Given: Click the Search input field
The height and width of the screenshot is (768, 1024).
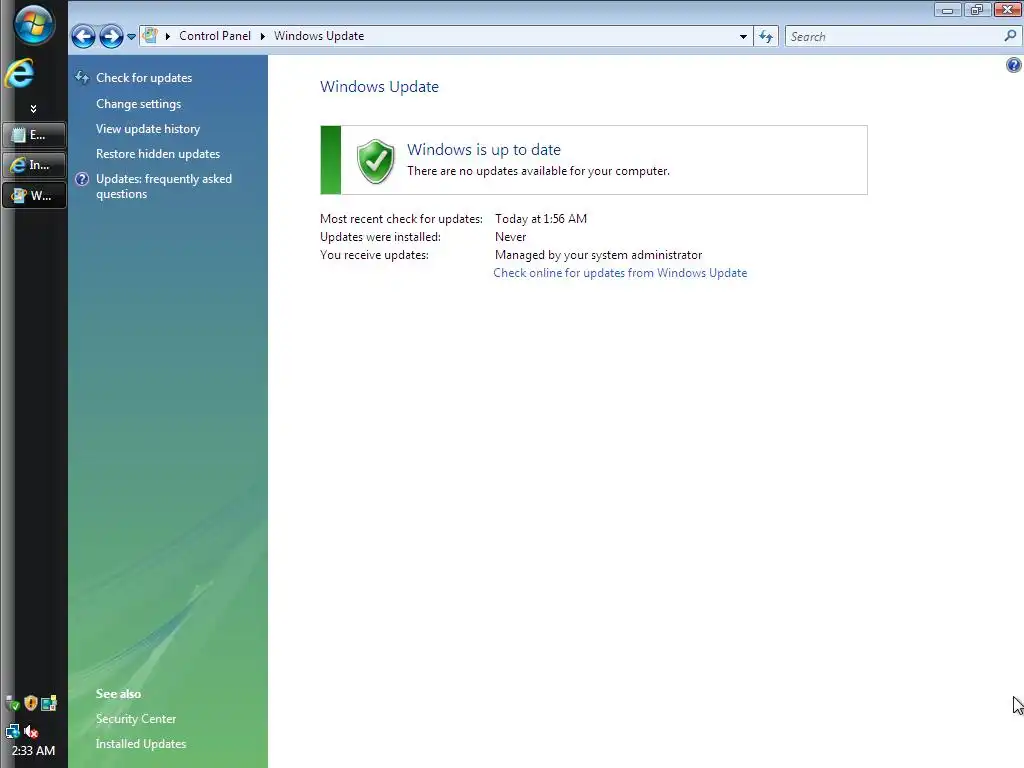Looking at the screenshot, I should pos(895,37).
